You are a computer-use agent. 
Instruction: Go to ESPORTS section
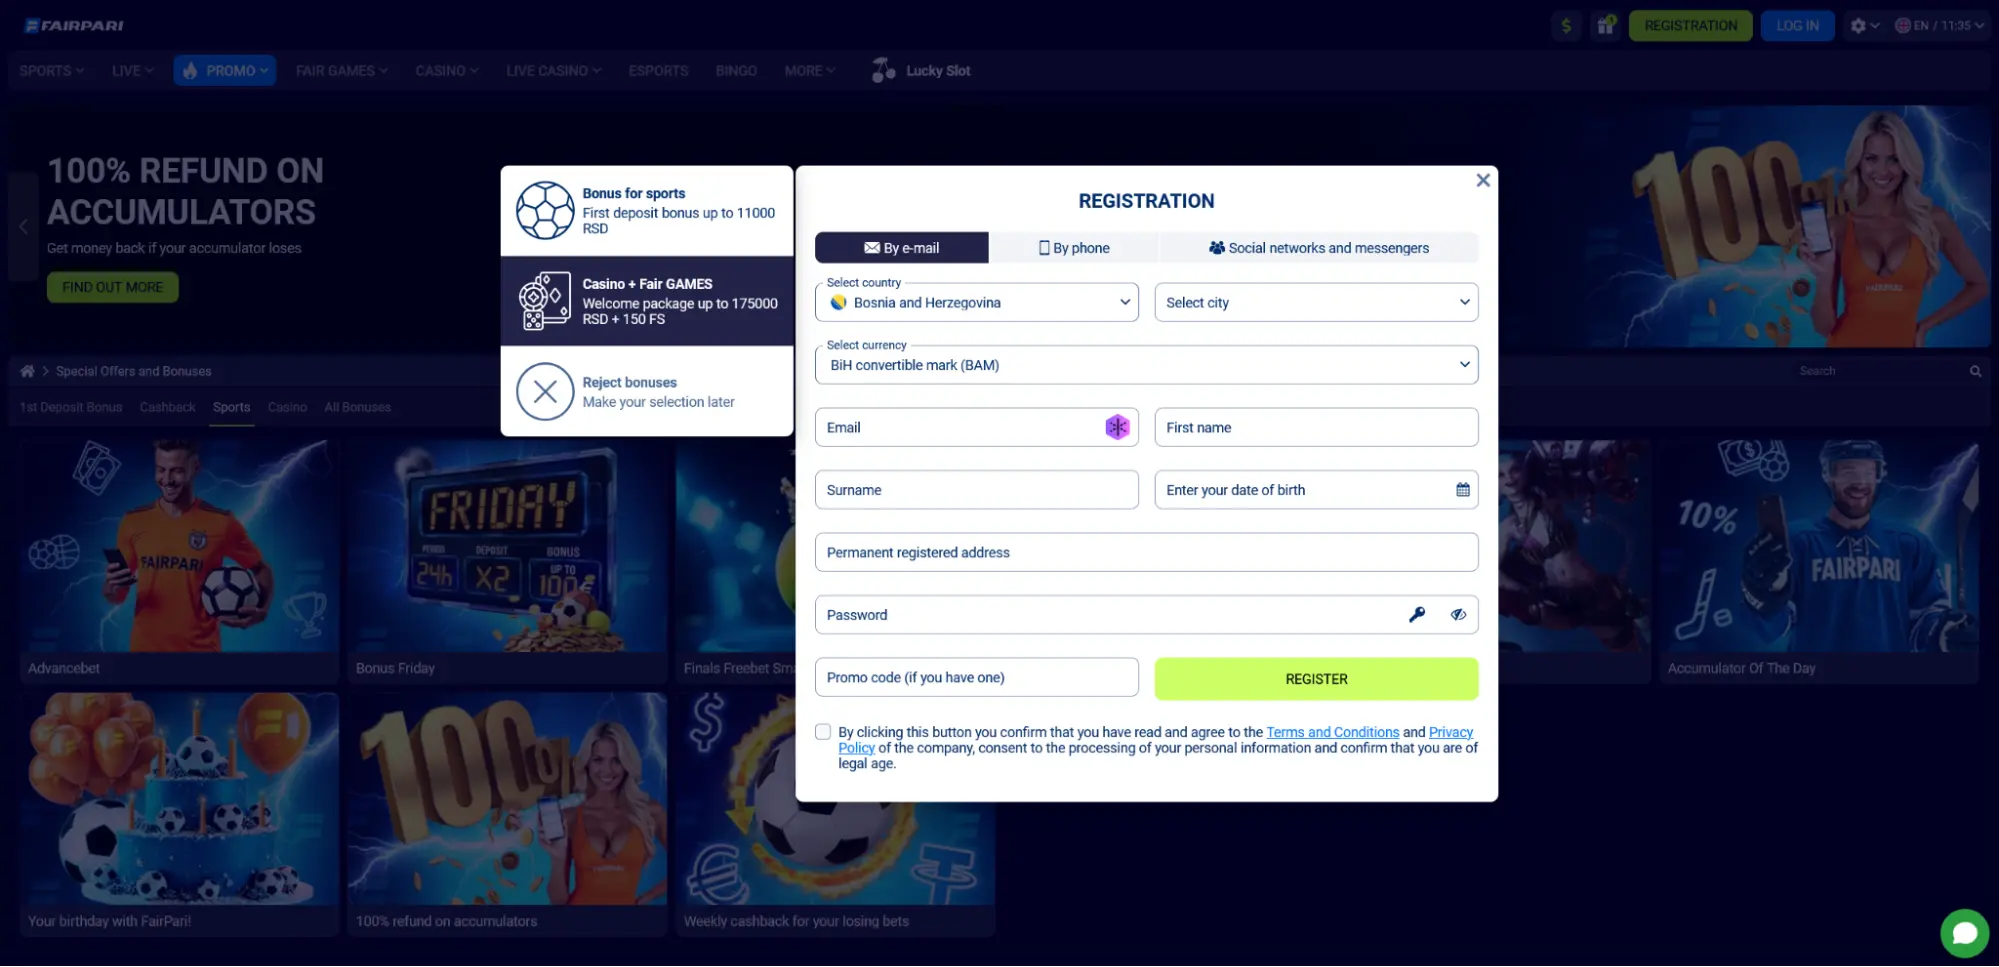coord(658,71)
